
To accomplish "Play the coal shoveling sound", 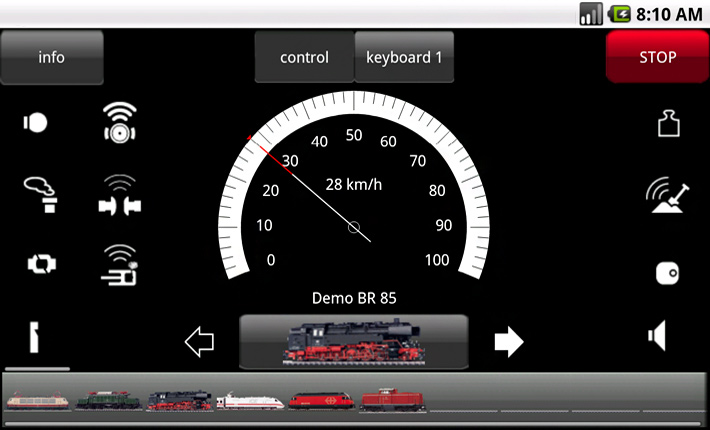I will point(667,195).
